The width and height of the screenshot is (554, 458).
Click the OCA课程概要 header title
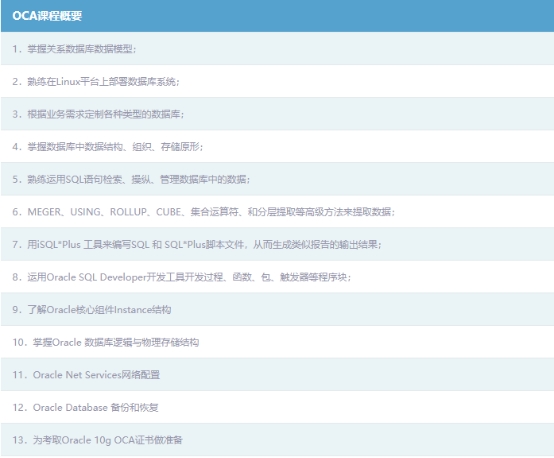(47, 16)
